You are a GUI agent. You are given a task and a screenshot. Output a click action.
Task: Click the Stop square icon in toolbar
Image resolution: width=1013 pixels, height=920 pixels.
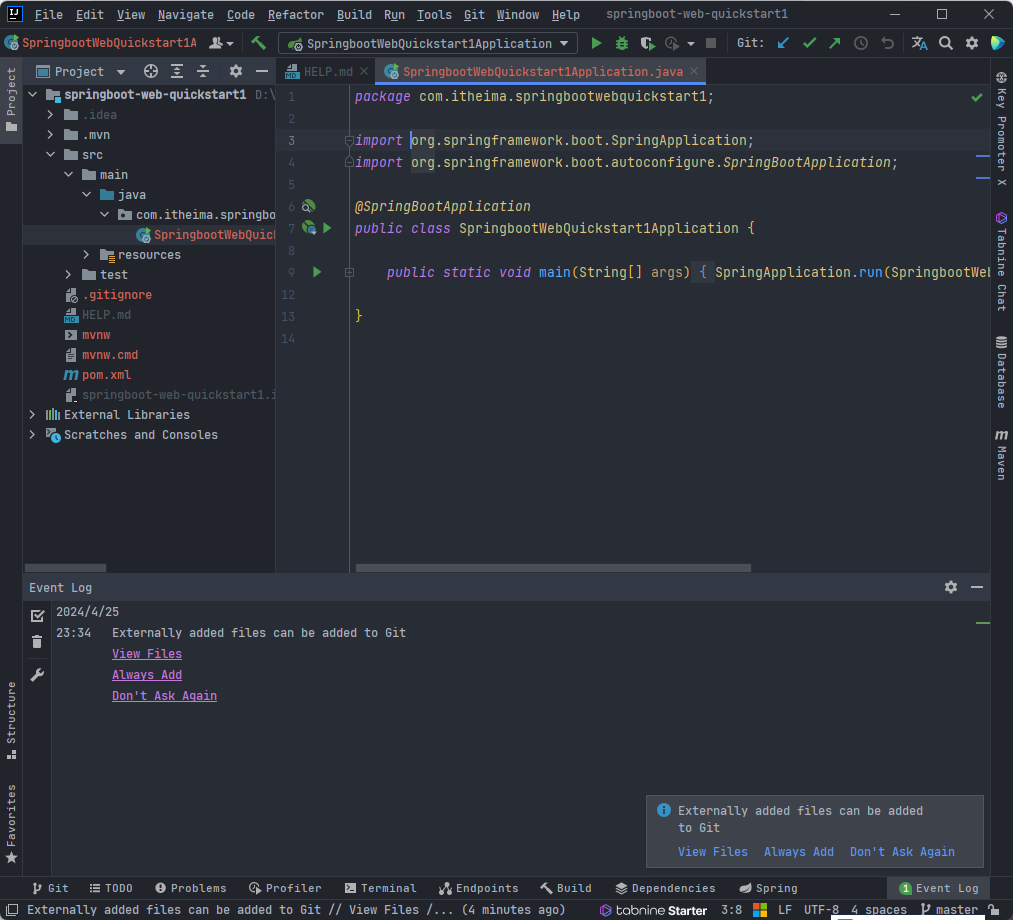(711, 43)
